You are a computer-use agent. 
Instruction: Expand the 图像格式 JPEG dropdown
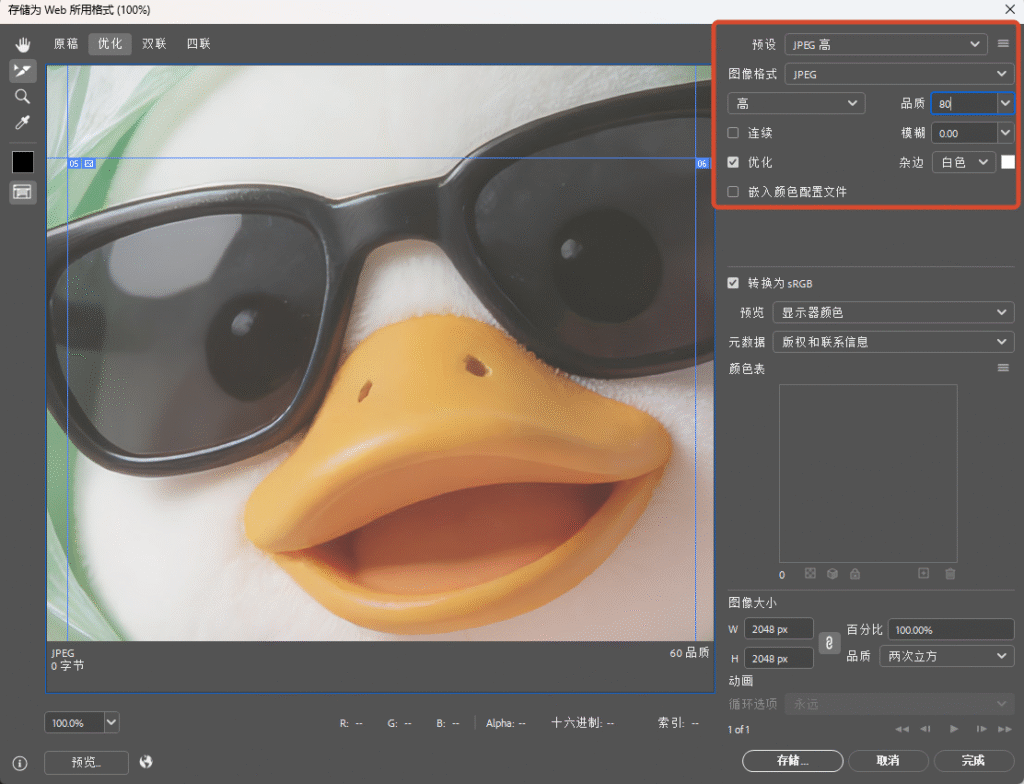[899, 74]
